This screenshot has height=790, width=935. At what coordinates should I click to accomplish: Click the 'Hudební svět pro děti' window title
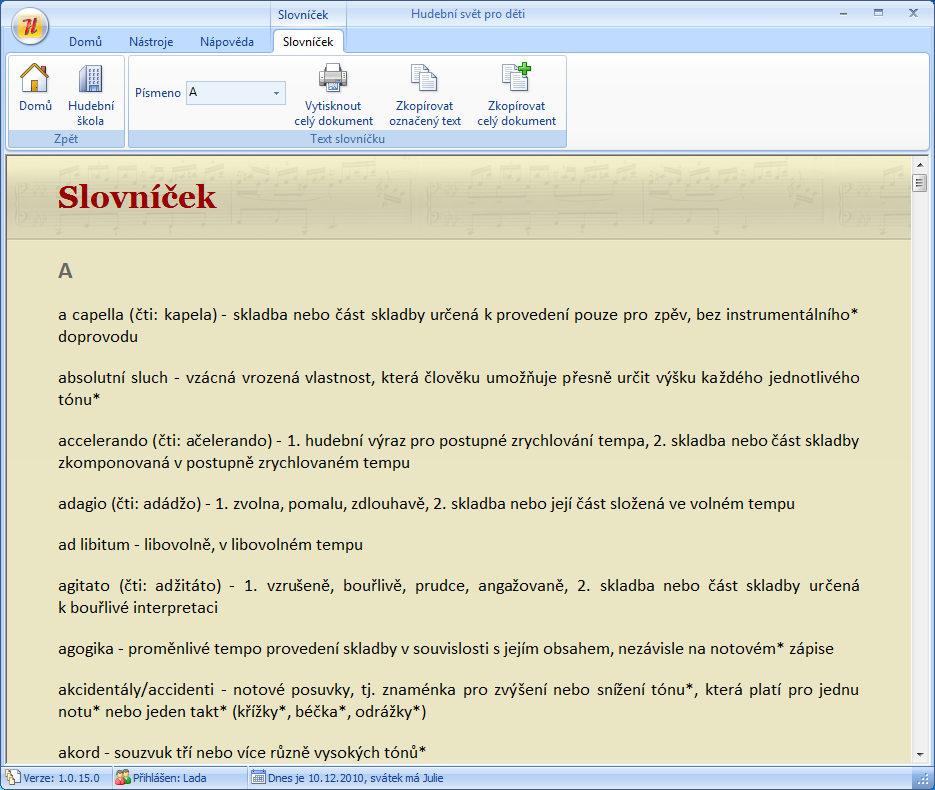point(468,14)
